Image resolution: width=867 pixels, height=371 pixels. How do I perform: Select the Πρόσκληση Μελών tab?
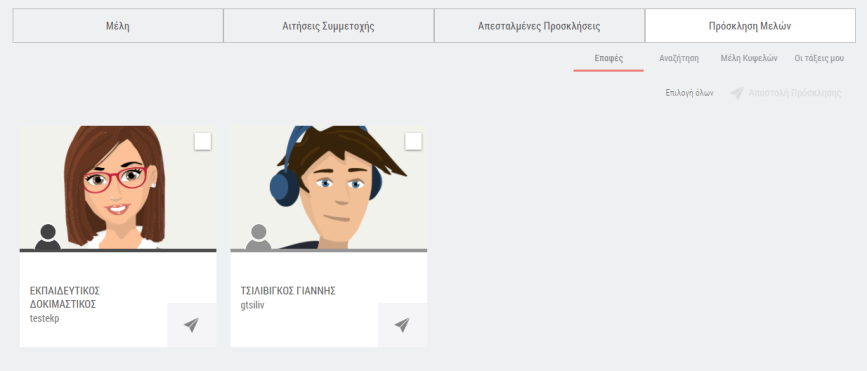[x=750, y=25]
